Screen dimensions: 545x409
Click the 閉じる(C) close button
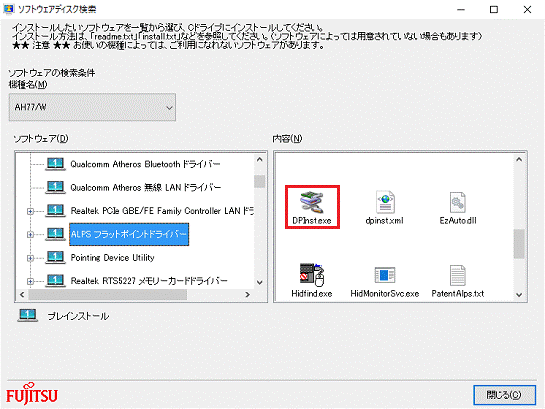click(x=504, y=395)
